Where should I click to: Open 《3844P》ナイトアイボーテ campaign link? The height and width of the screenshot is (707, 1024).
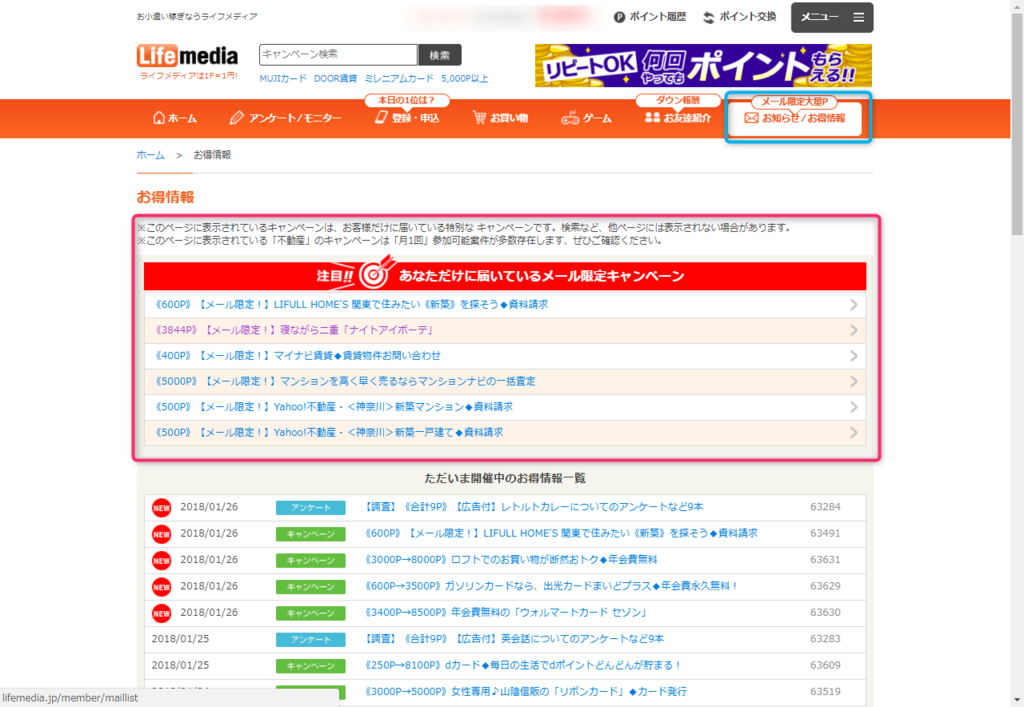(294, 330)
